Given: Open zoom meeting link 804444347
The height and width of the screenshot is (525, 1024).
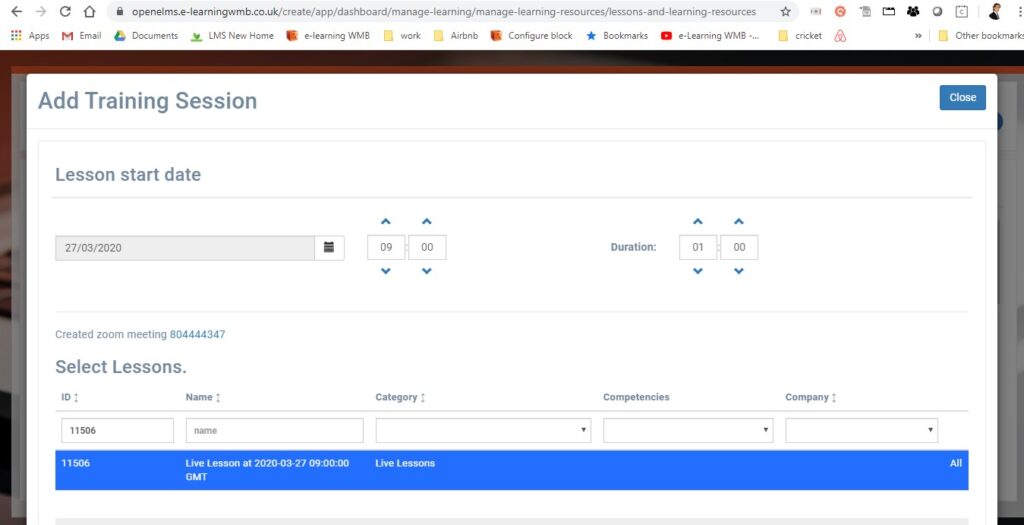Looking at the screenshot, I should [197, 334].
